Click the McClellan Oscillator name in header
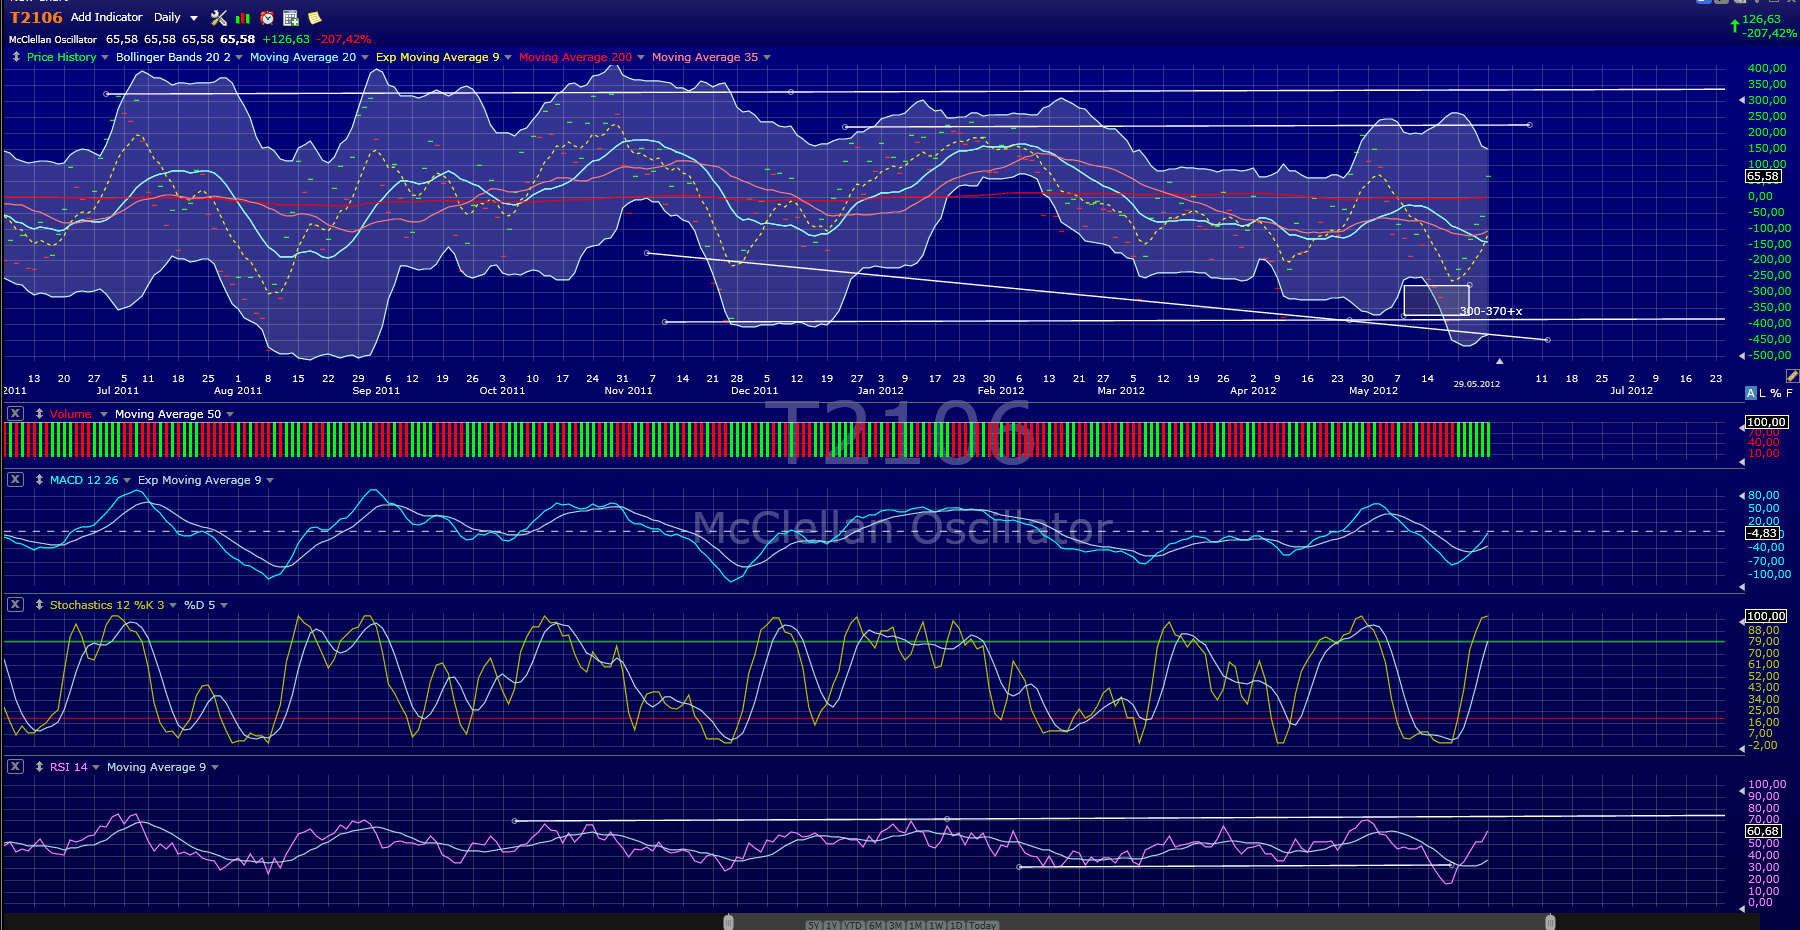 tap(53, 40)
